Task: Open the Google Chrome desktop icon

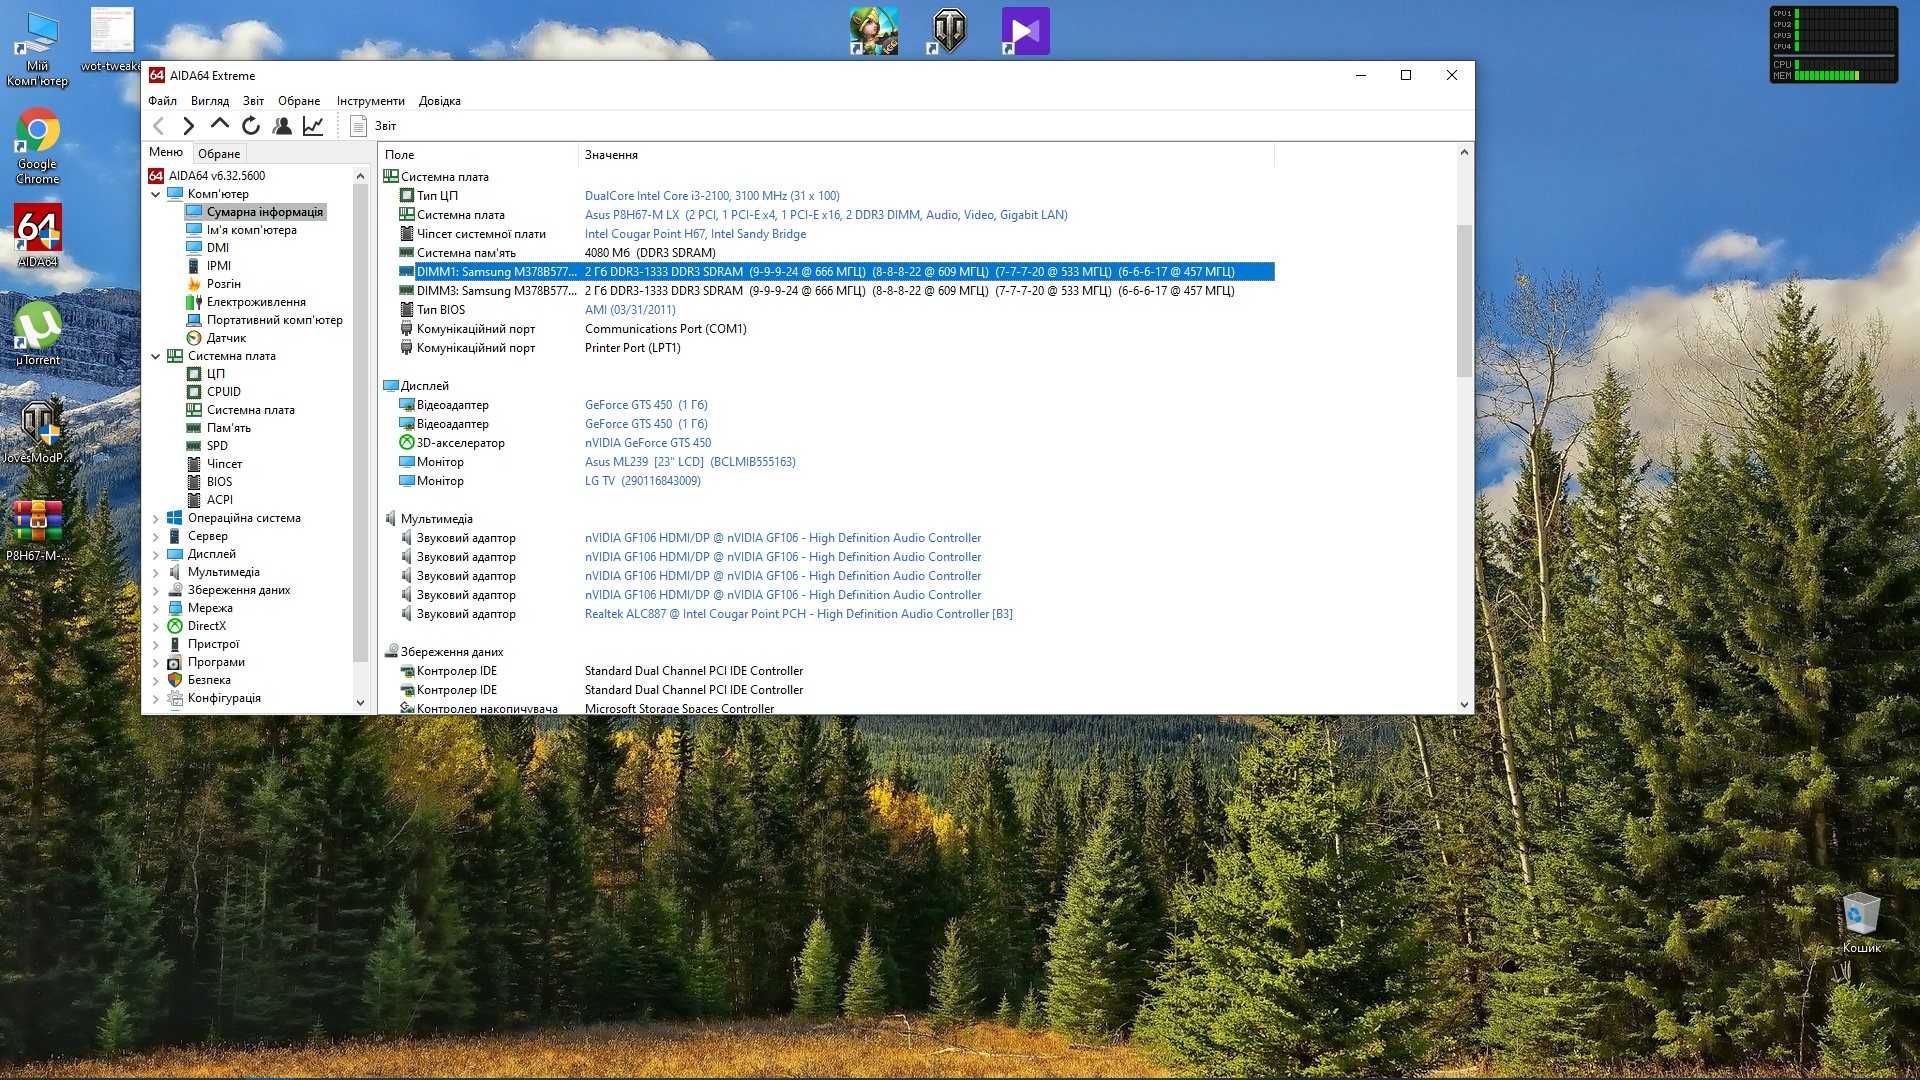Action: [38, 147]
